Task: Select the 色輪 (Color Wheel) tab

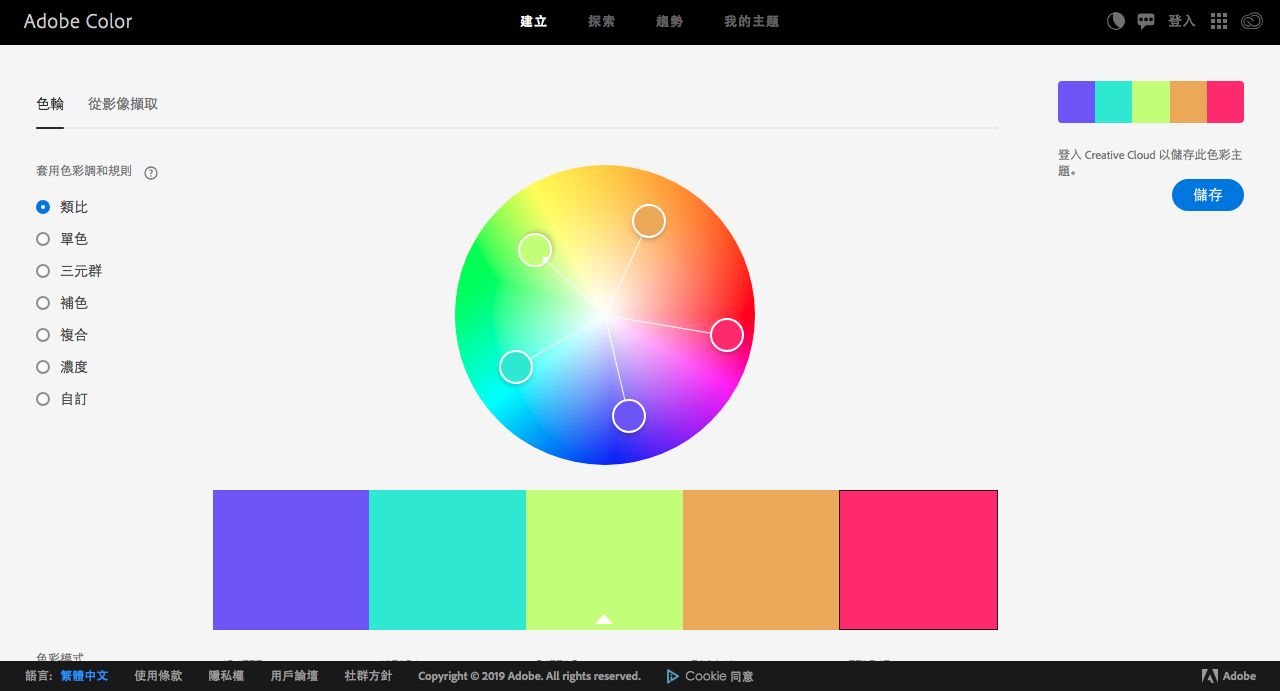Action: pyautogui.click(x=50, y=104)
